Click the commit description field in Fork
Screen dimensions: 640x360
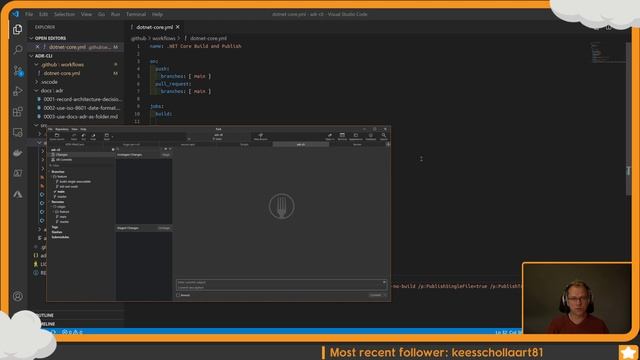pyautogui.click(x=281, y=288)
